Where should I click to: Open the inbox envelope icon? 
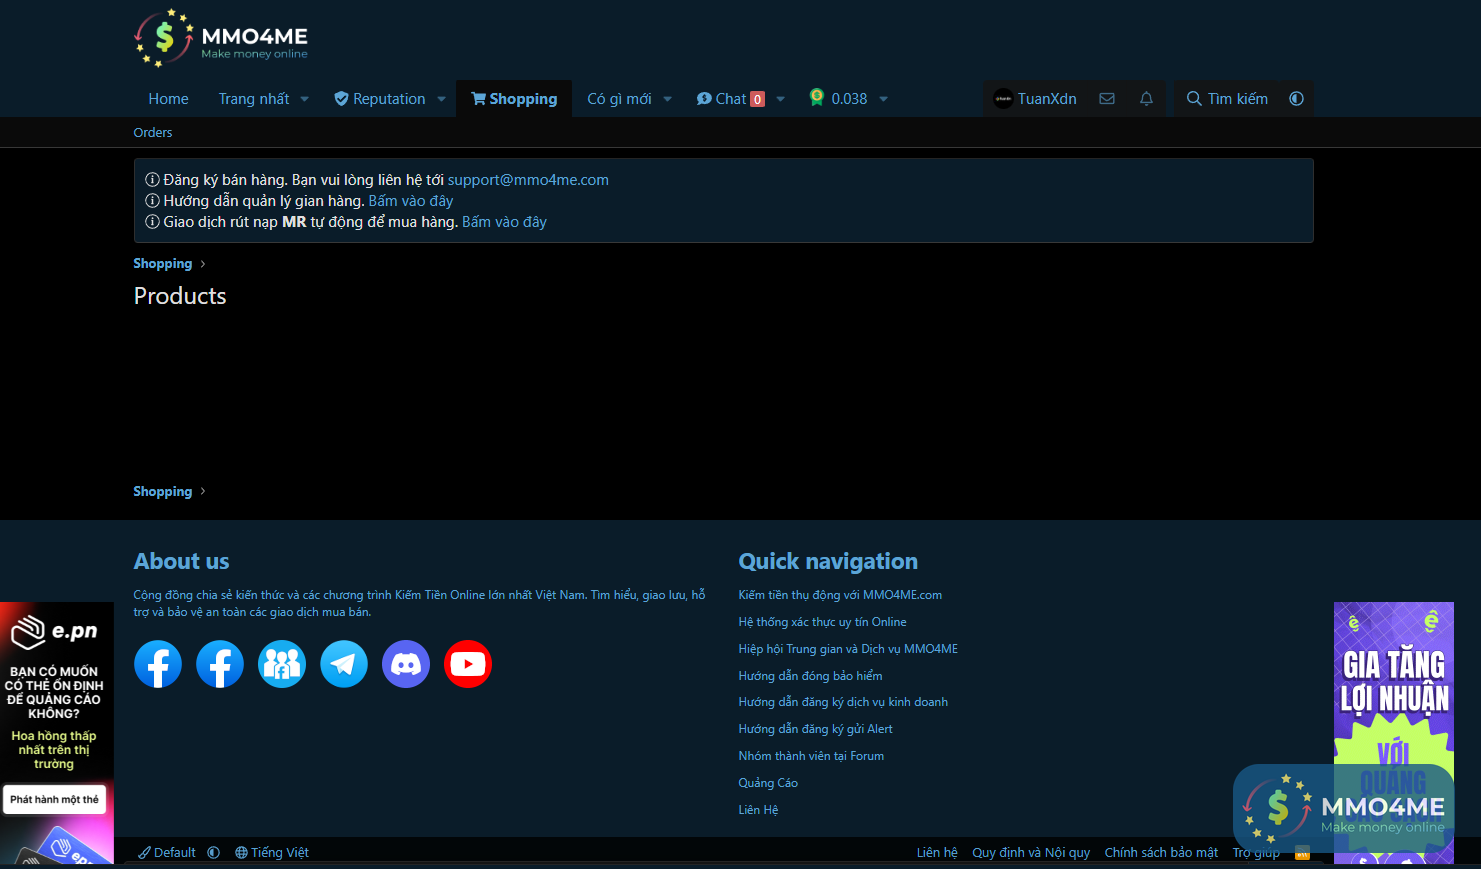click(x=1107, y=99)
